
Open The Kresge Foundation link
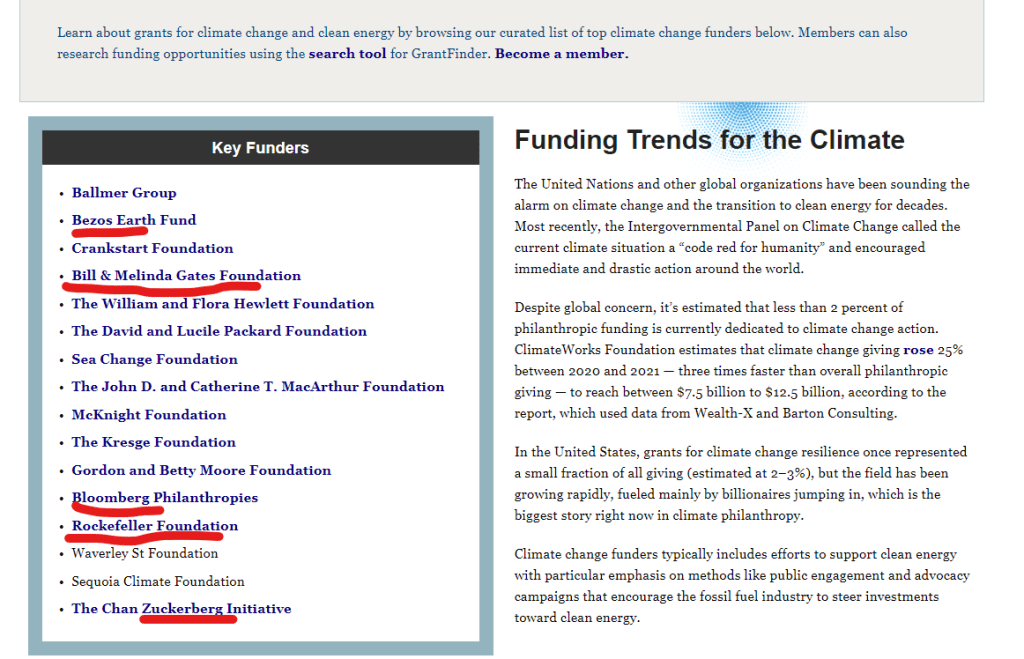pyautogui.click(x=153, y=442)
